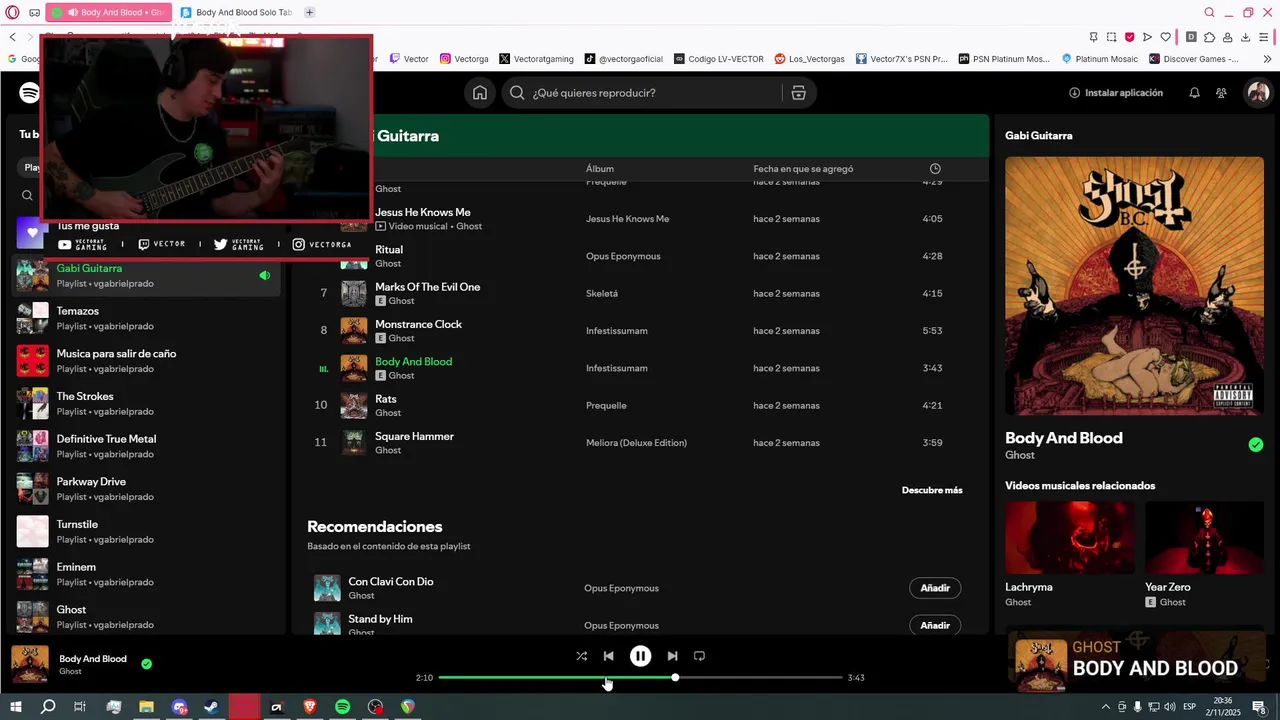Add Con Clavi Con Dio with Añadir
Screen dimensions: 1280x720
(x=935, y=588)
